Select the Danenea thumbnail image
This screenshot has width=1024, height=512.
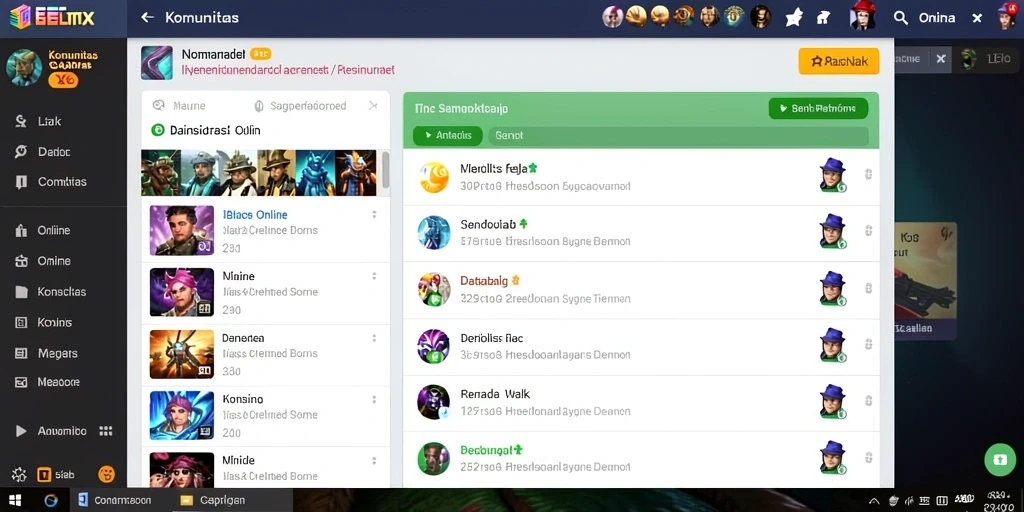coord(182,354)
